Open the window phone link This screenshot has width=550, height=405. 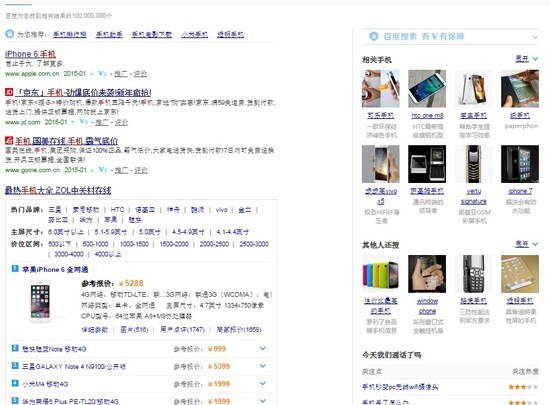[x=427, y=306]
